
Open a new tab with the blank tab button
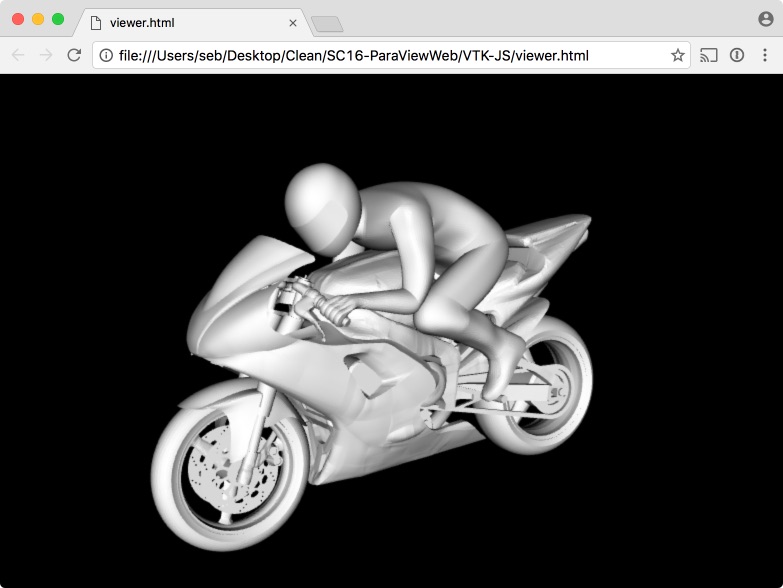tap(327, 24)
